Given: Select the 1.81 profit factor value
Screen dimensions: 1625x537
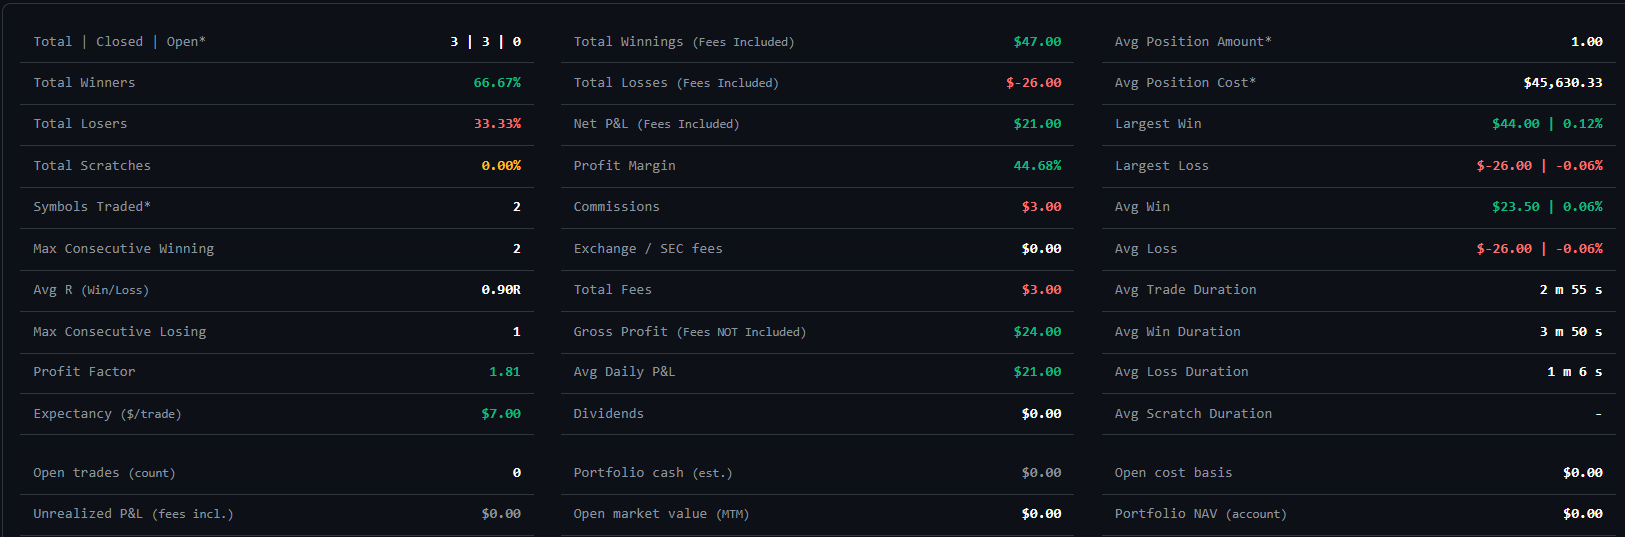Looking at the screenshot, I should tap(505, 372).
